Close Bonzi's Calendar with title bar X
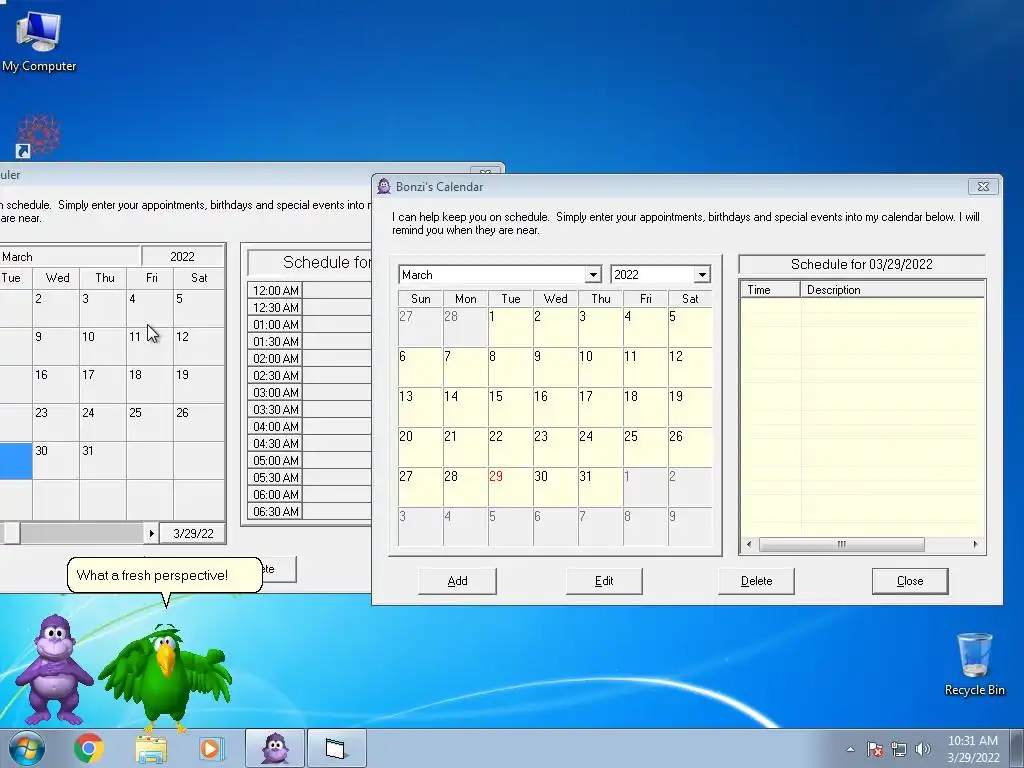 click(984, 186)
